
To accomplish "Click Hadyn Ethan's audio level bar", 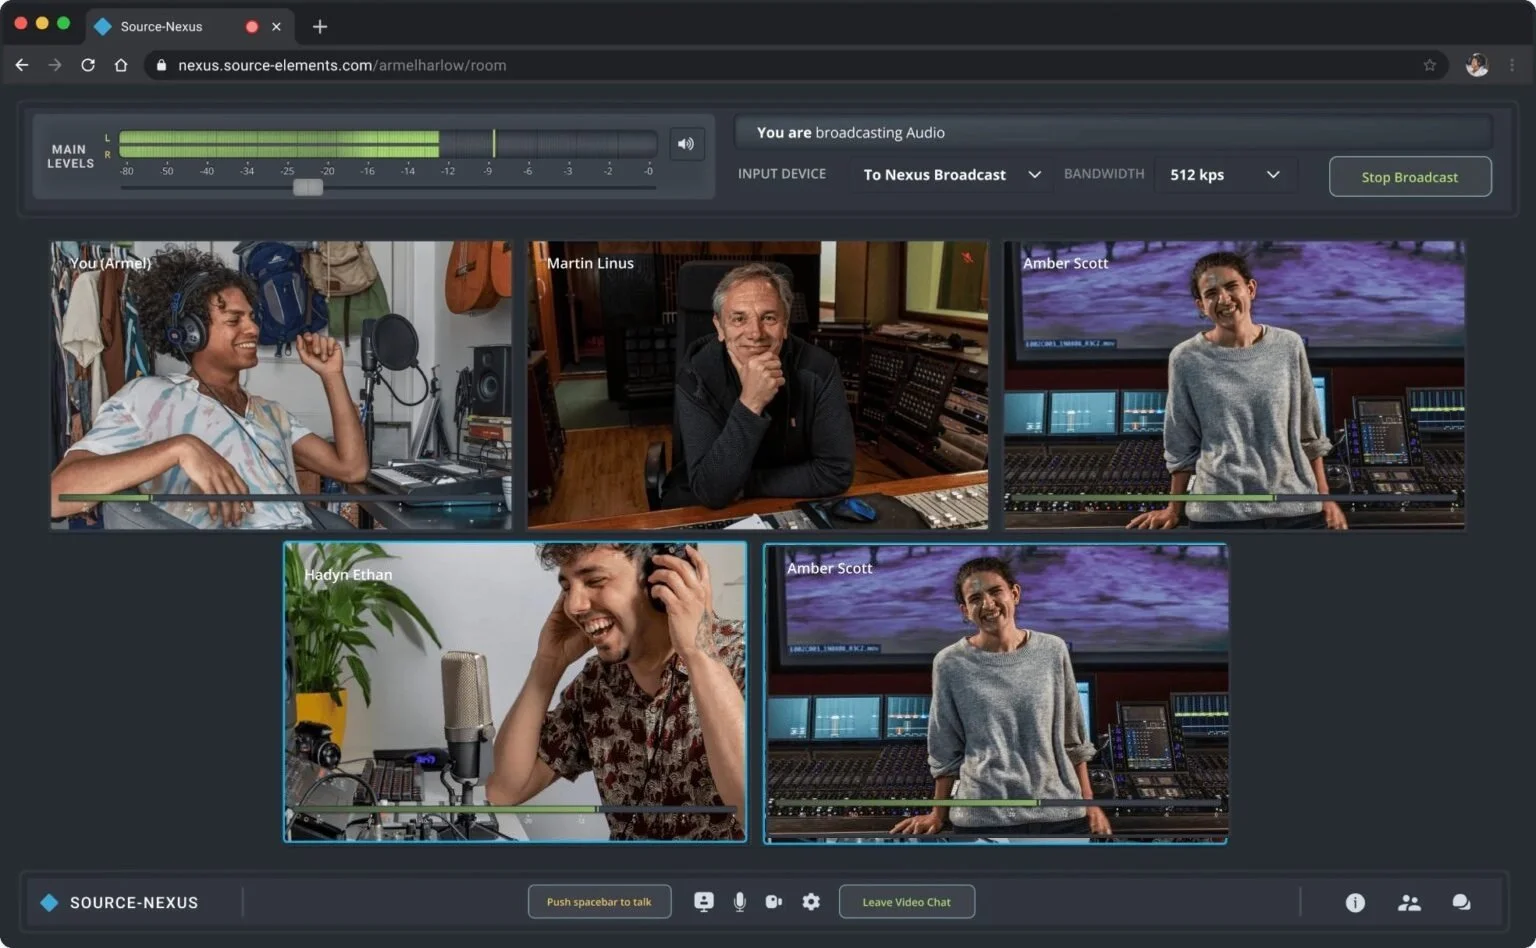I will click(x=515, y=809).
